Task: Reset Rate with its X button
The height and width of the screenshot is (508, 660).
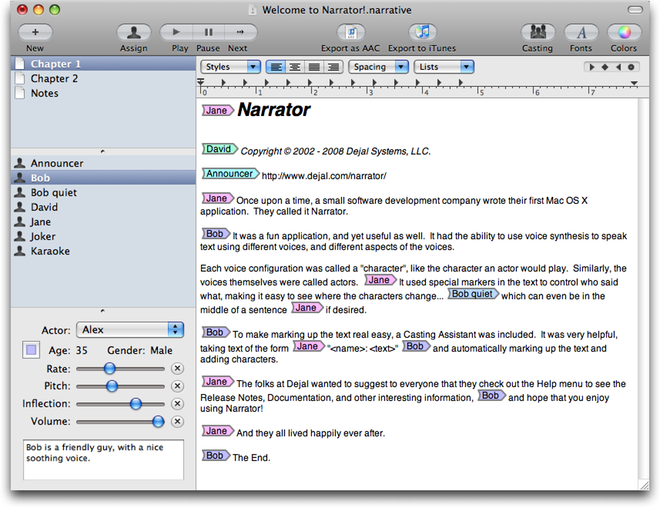Action: click(178, 369)
